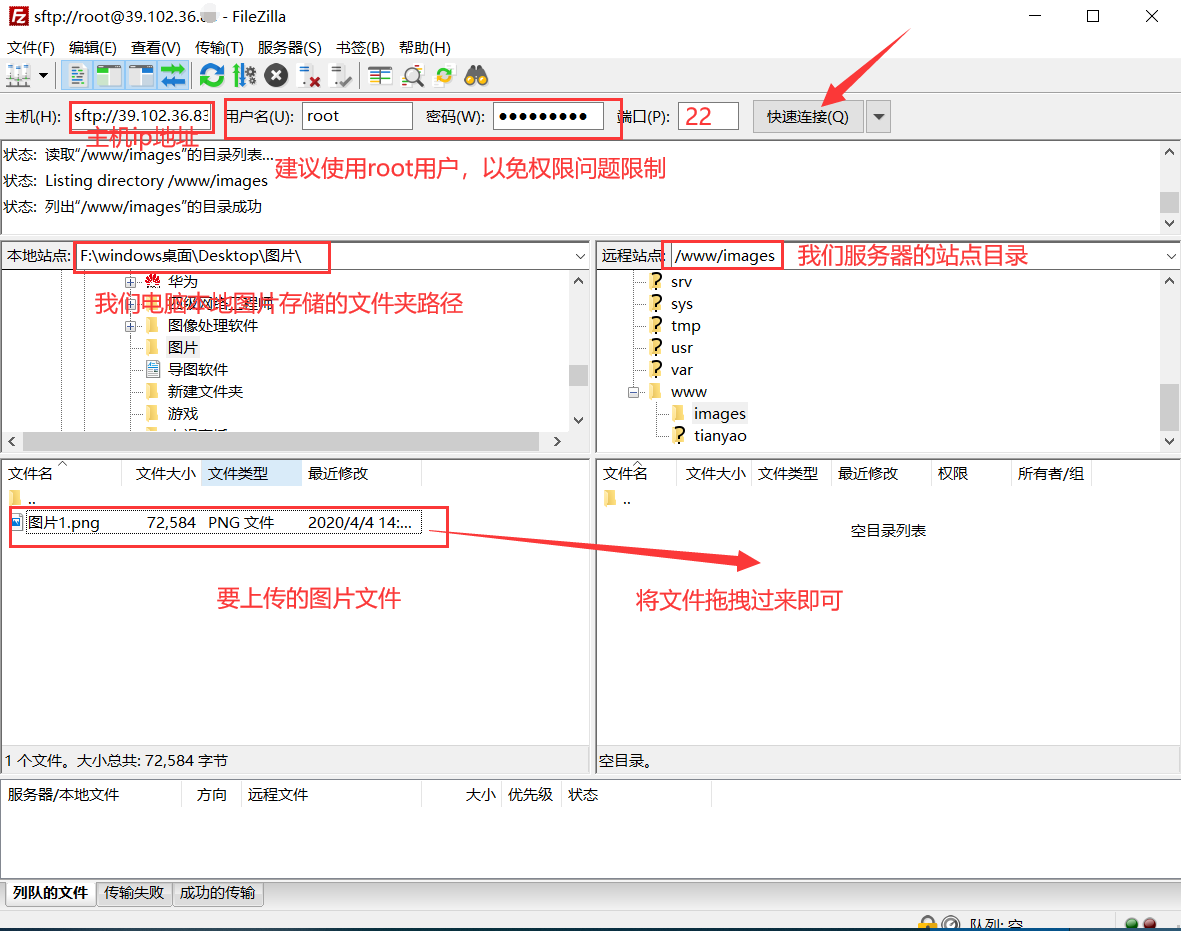Toggle processing of the transfer queue
Viewport: 1181px width, 931px height.
pos(244,75)
